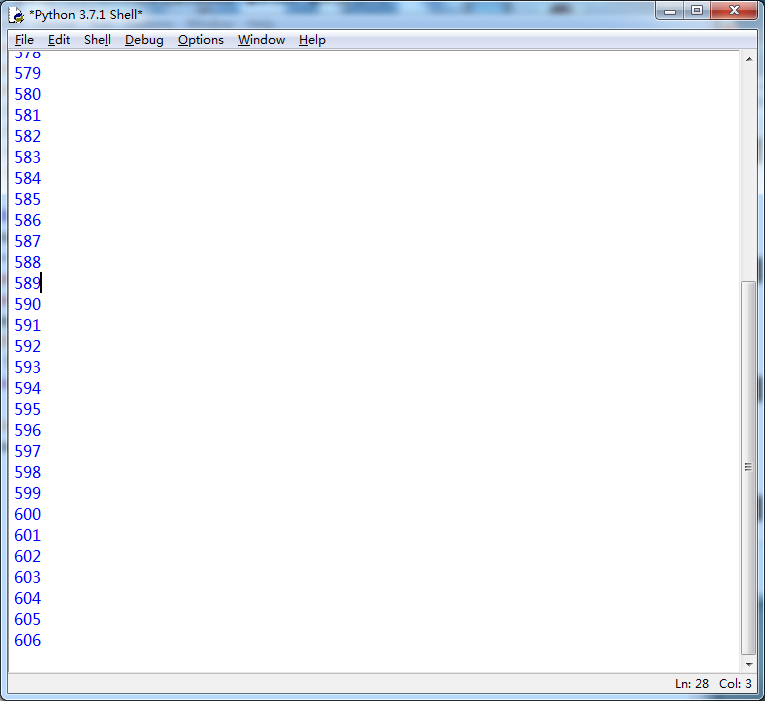The height and width of the screenshot is (701, 765).
Task: Click the output line 590
Action: point(28,304)
